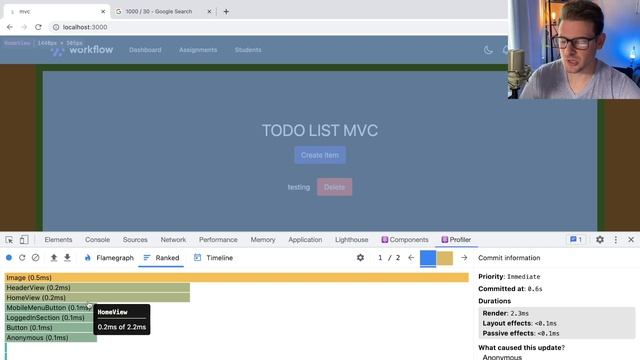Viewport: 640px width, 360px height.
Task: Save the profile using the download icon
Action: tap(67, 258)
